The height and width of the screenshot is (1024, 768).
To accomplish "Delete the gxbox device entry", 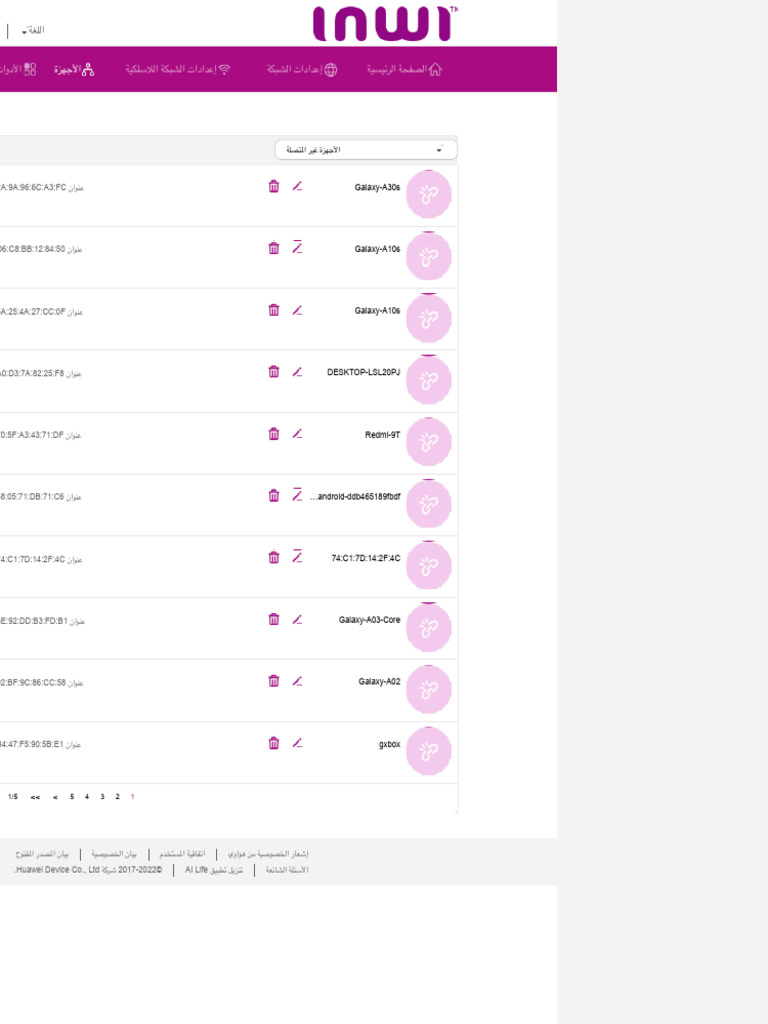I will 274,743.
